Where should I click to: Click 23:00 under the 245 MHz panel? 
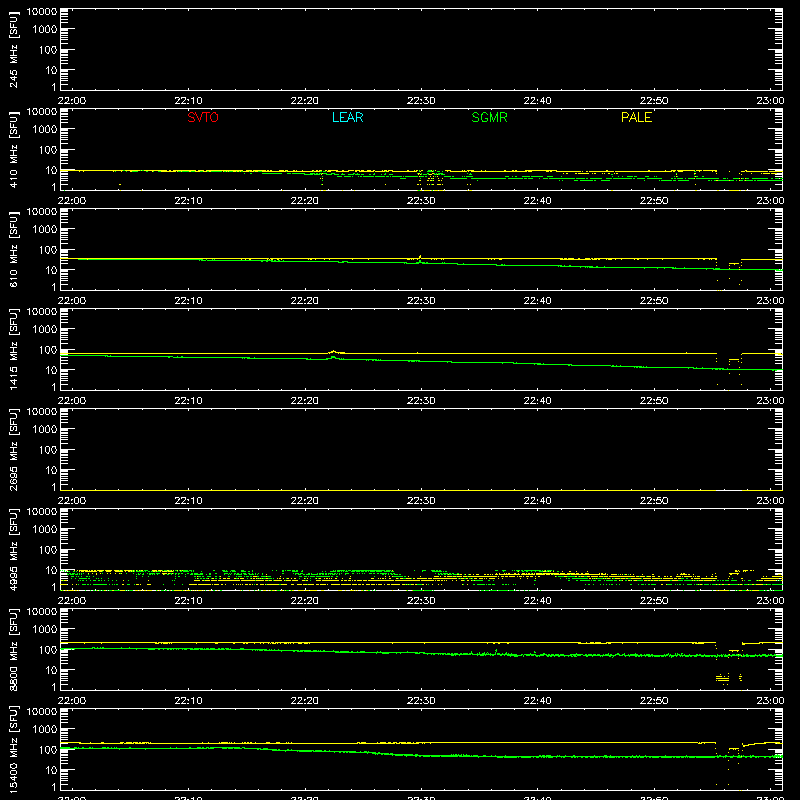tap(770, 101)
